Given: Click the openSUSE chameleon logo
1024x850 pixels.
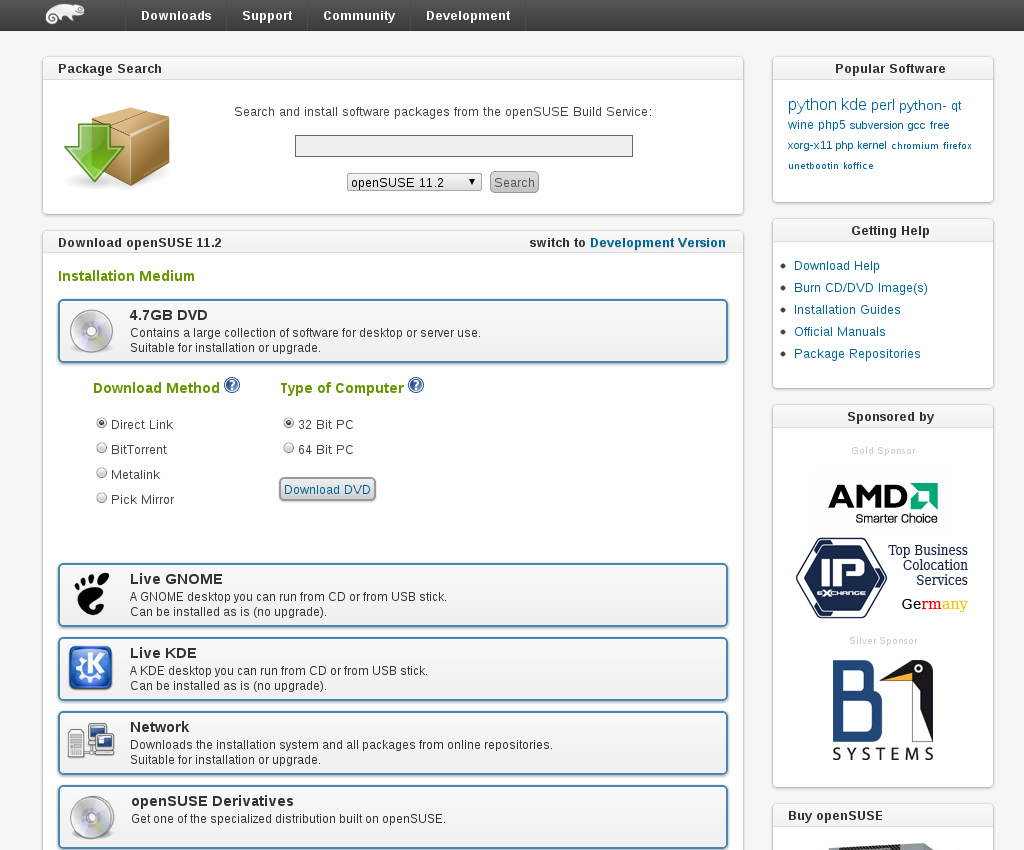Looking at the screenshot, I should tap(65, 14).
